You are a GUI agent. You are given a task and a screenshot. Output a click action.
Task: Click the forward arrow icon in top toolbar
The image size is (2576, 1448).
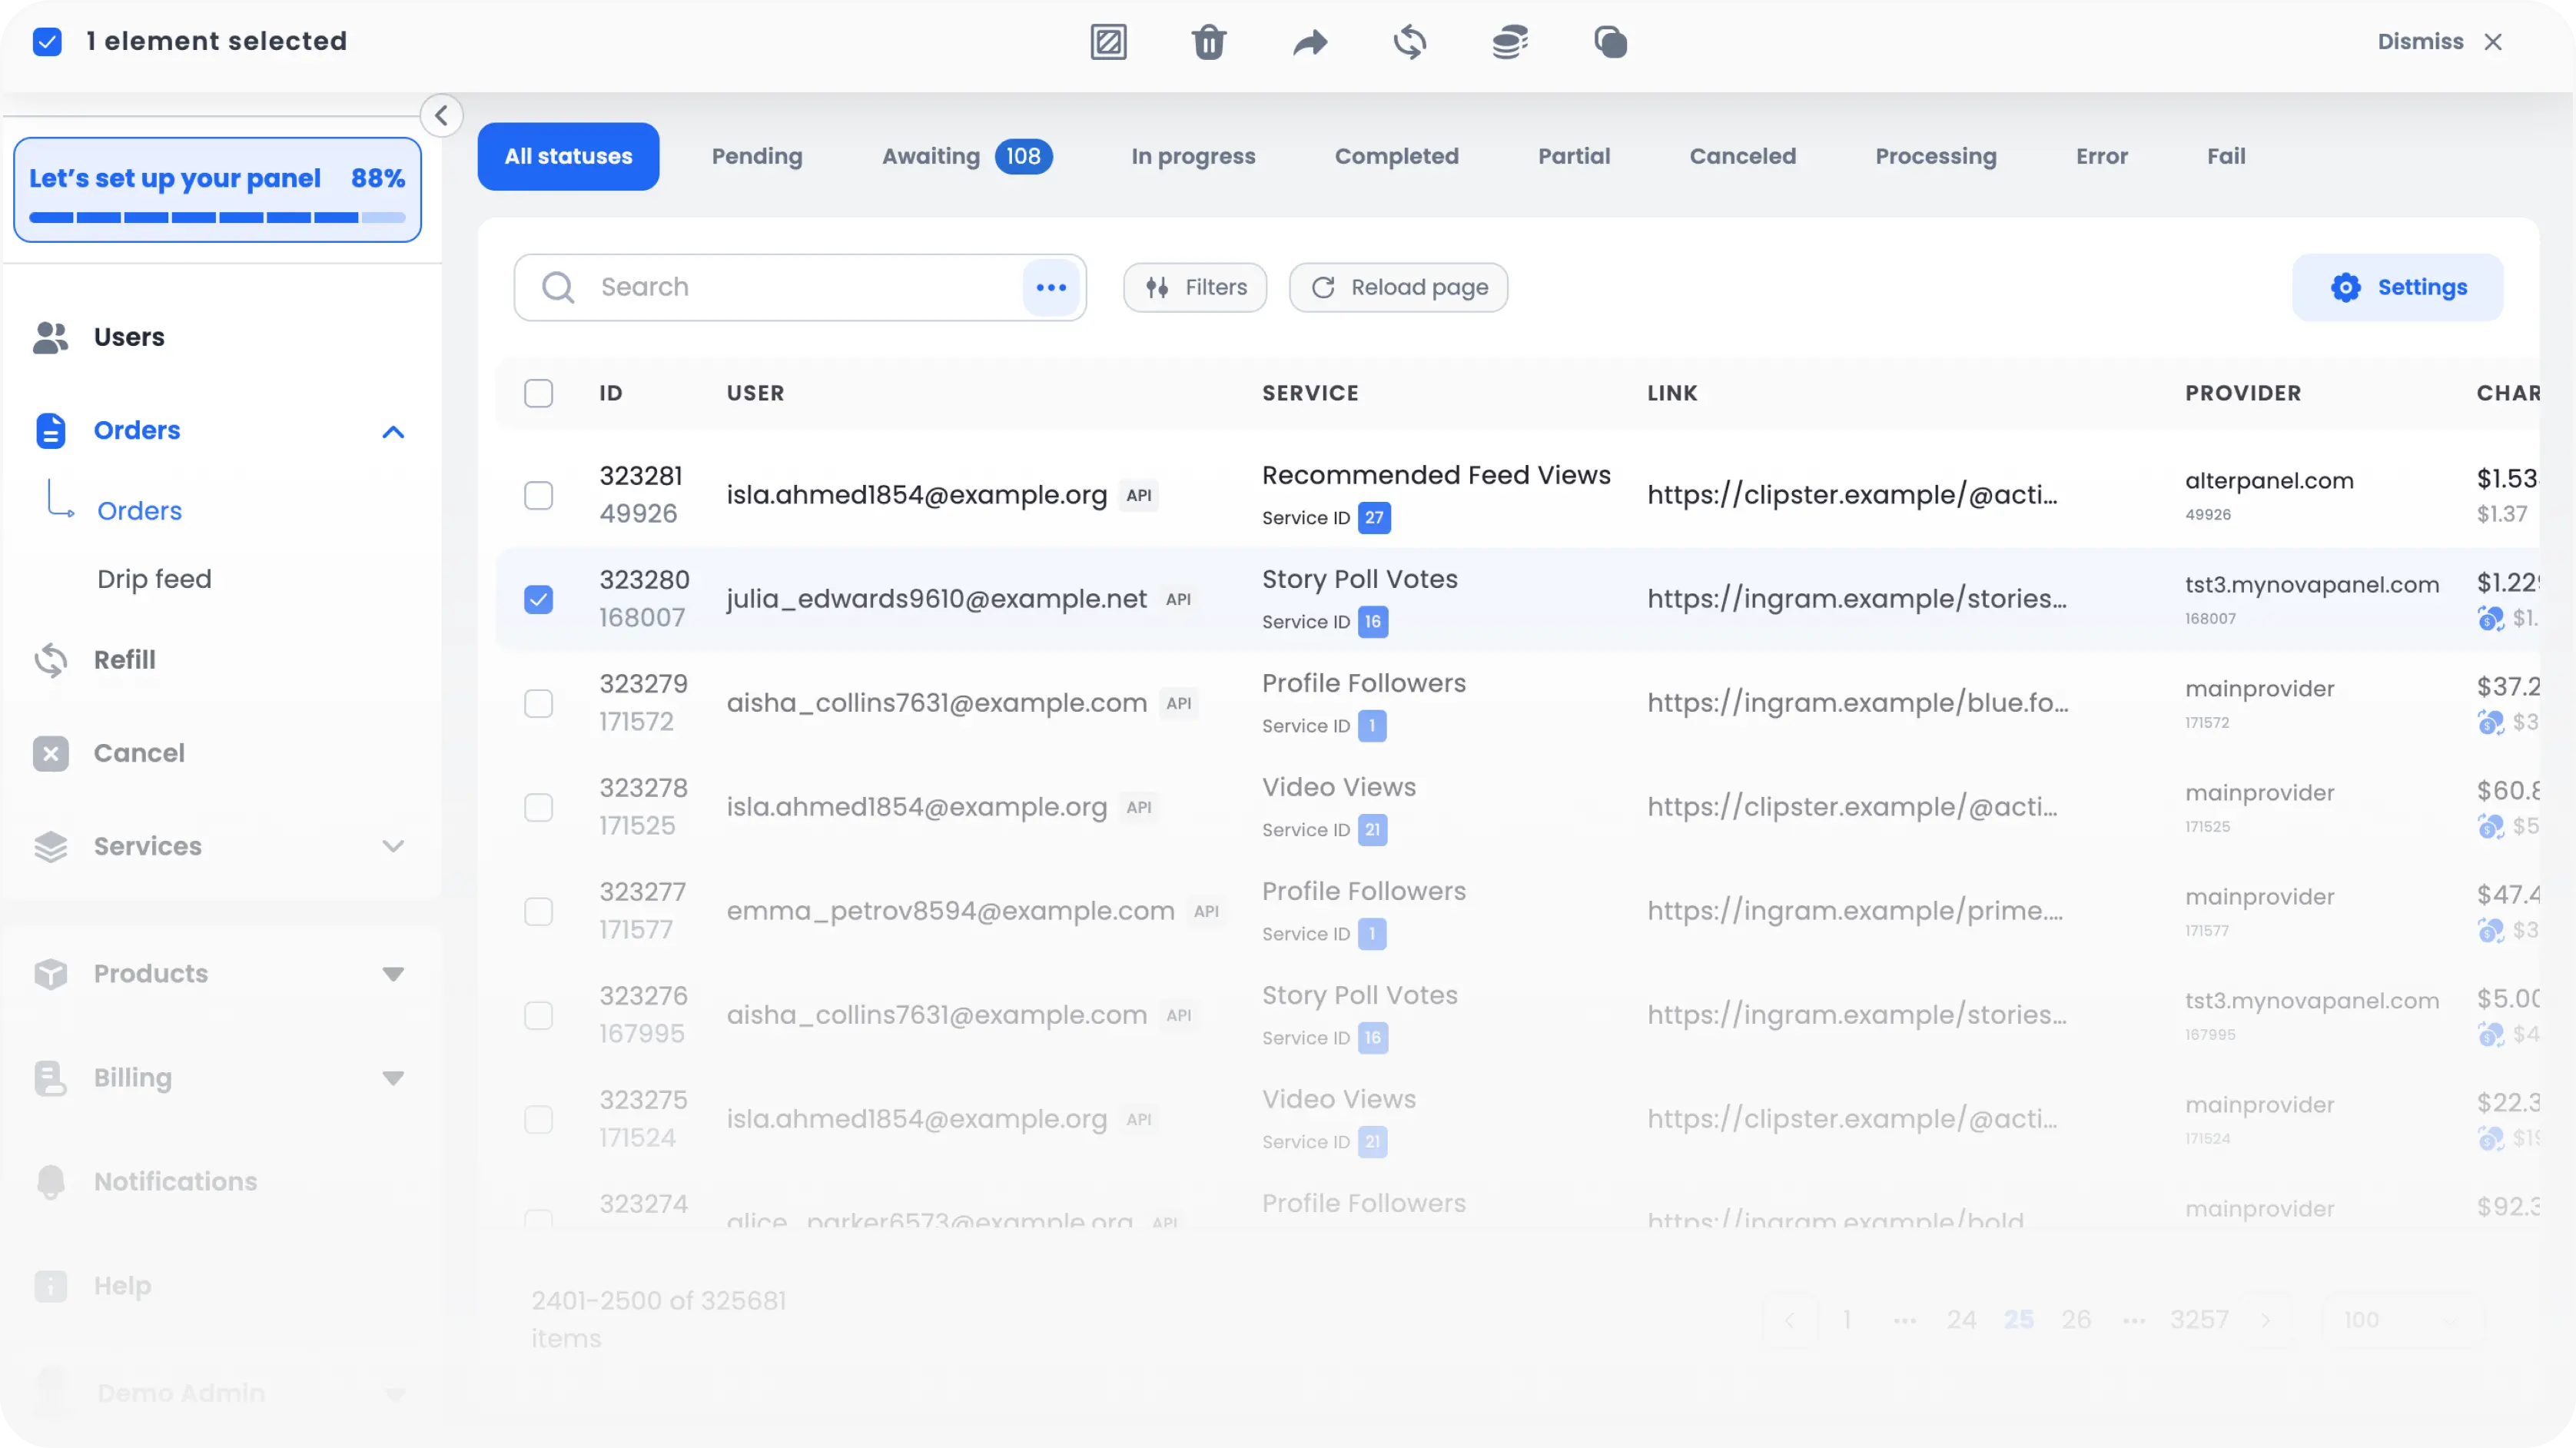click(1309, 42)
